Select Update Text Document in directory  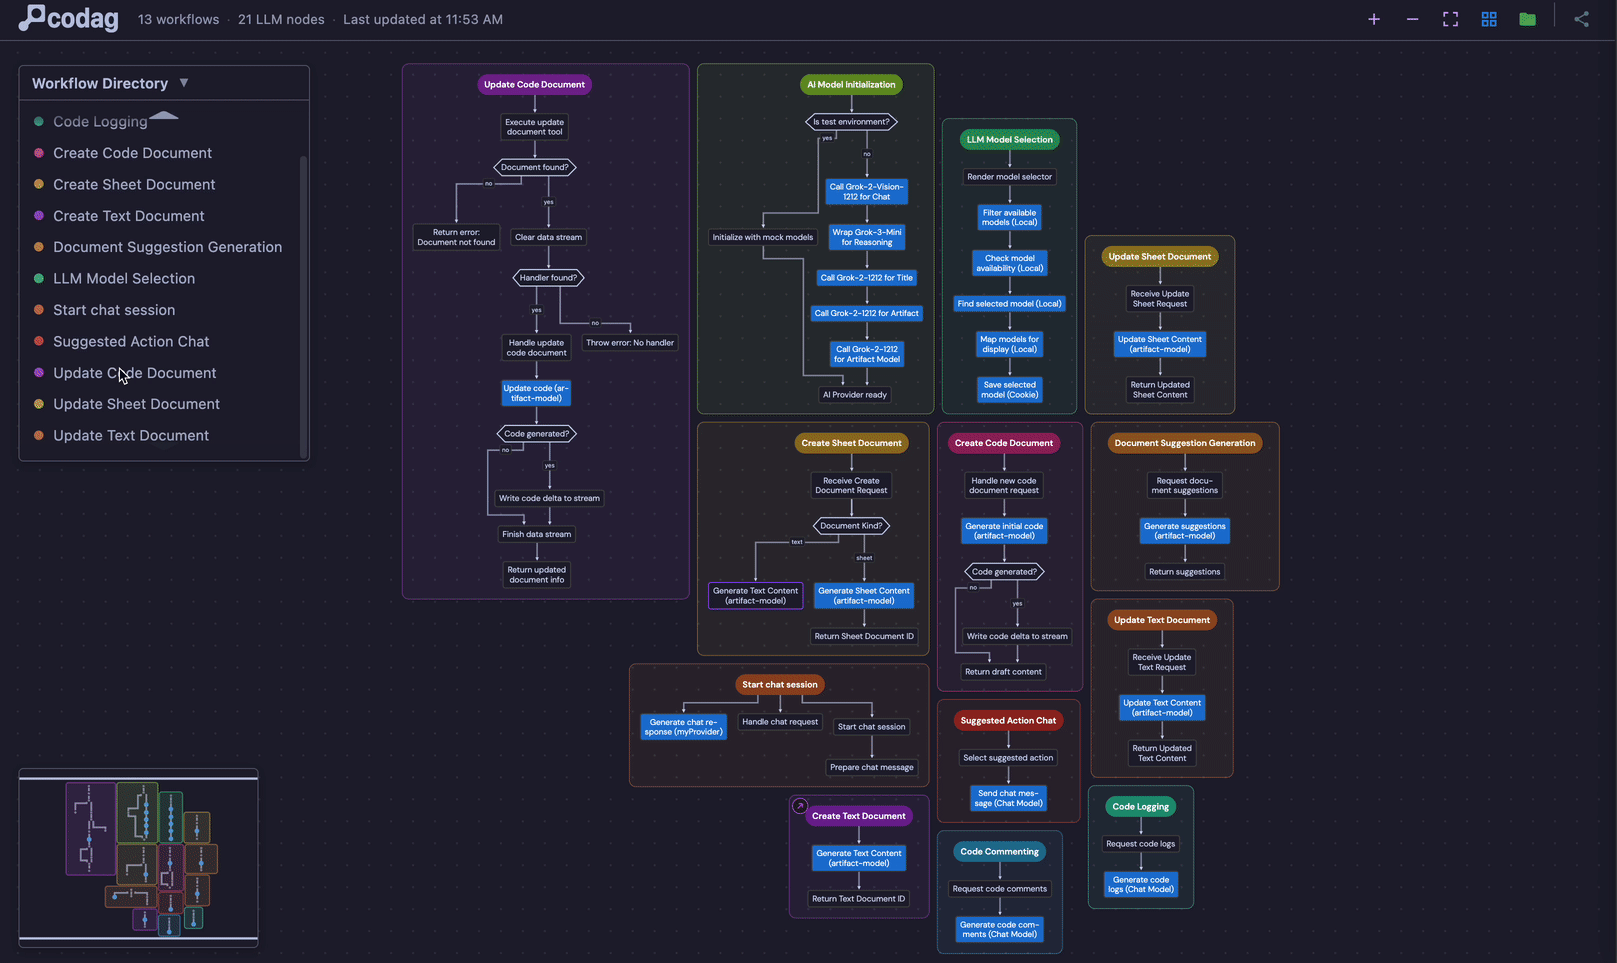coord(131,436)
